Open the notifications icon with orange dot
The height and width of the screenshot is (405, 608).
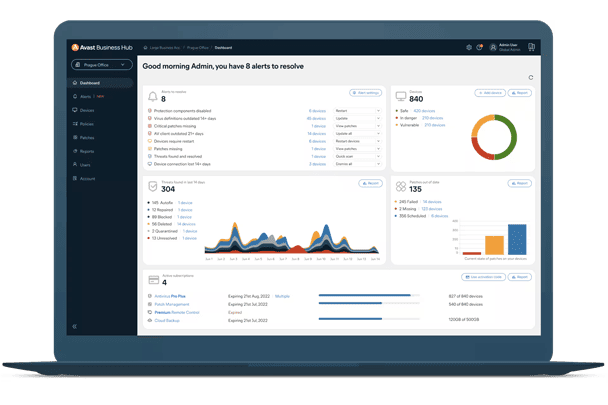[480, 47]
